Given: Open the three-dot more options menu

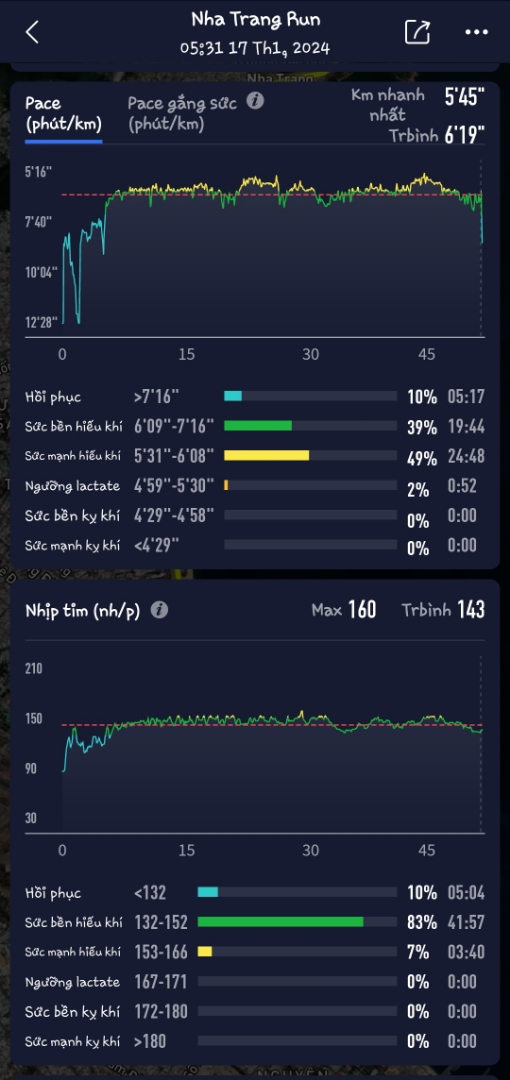Looking at the screenshot, I should point(476,32).
